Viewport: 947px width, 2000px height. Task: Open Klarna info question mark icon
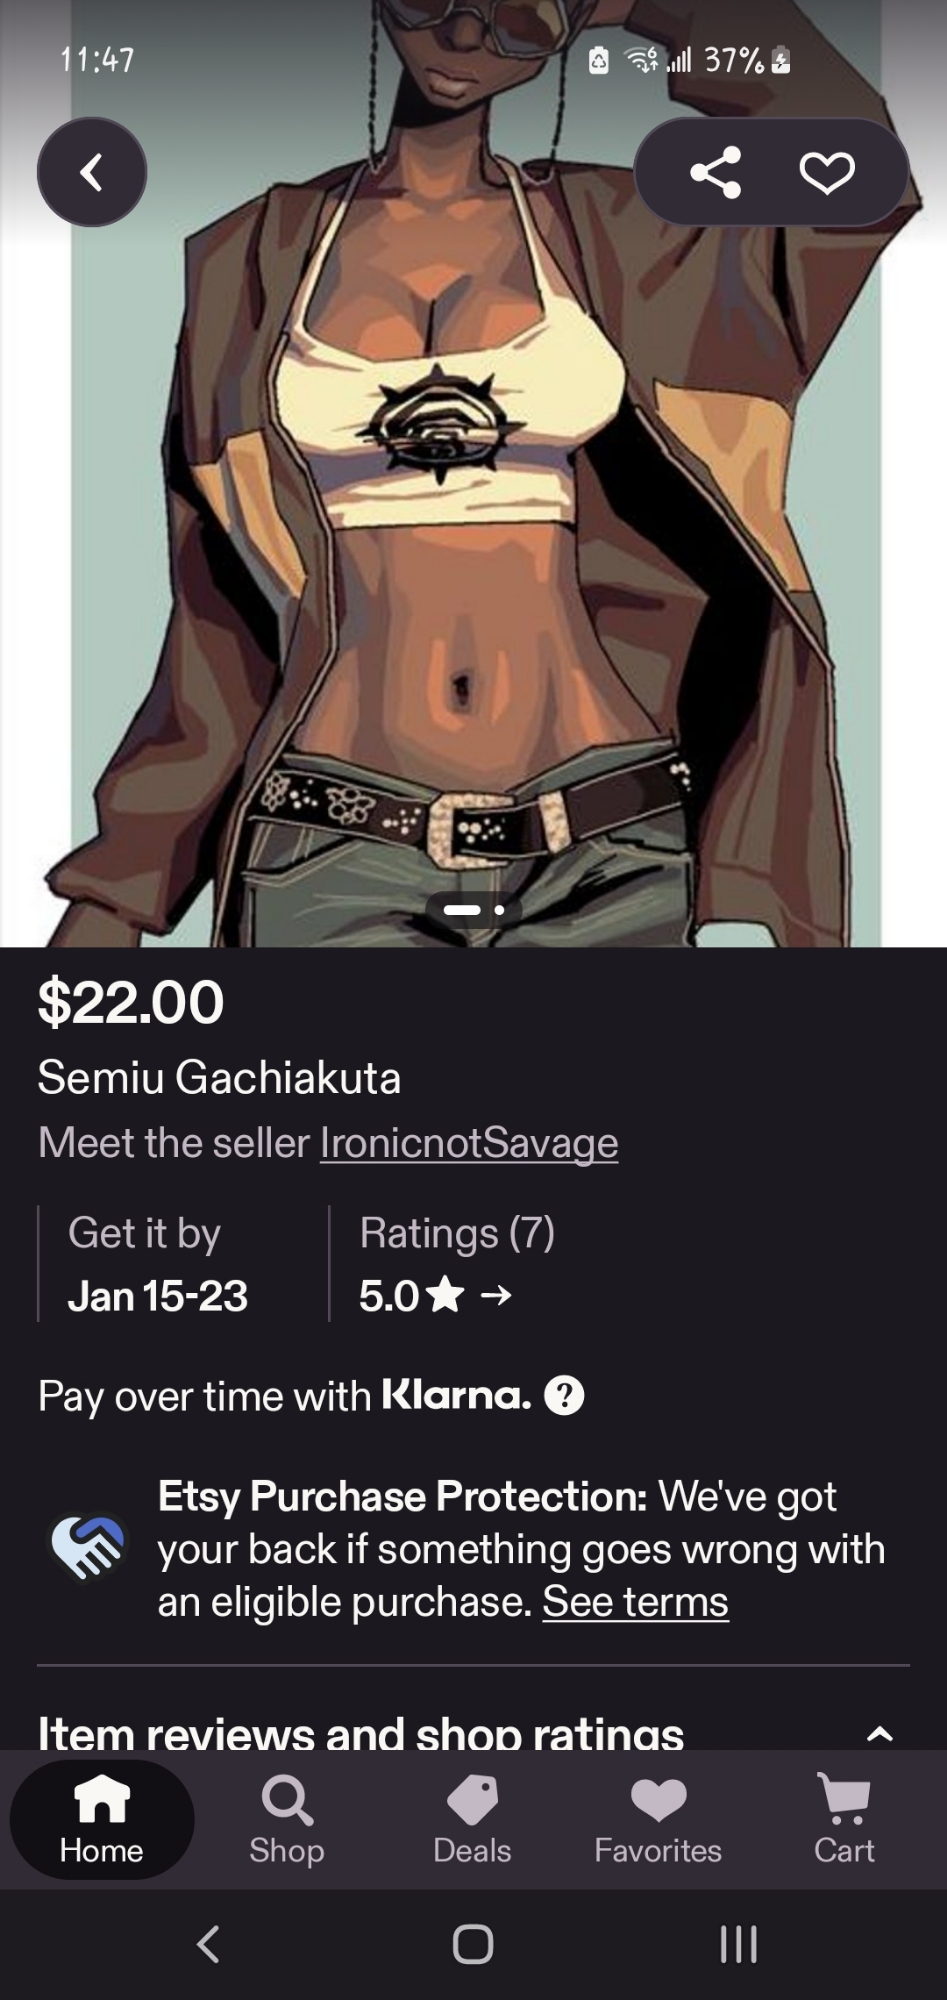564,1395
